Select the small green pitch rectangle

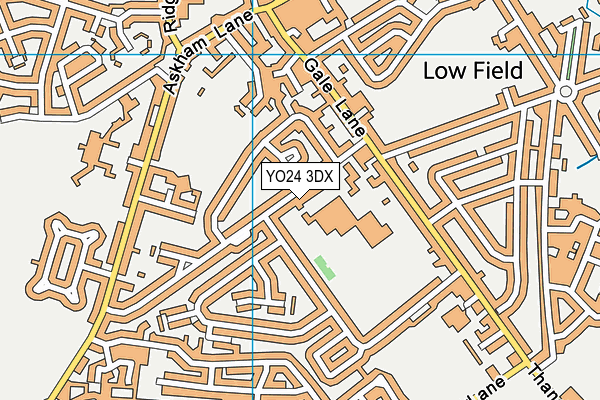[325, 268]
